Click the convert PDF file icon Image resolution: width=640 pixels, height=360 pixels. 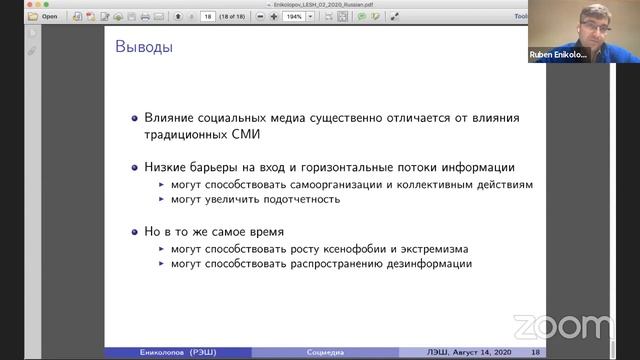point(91,17)
